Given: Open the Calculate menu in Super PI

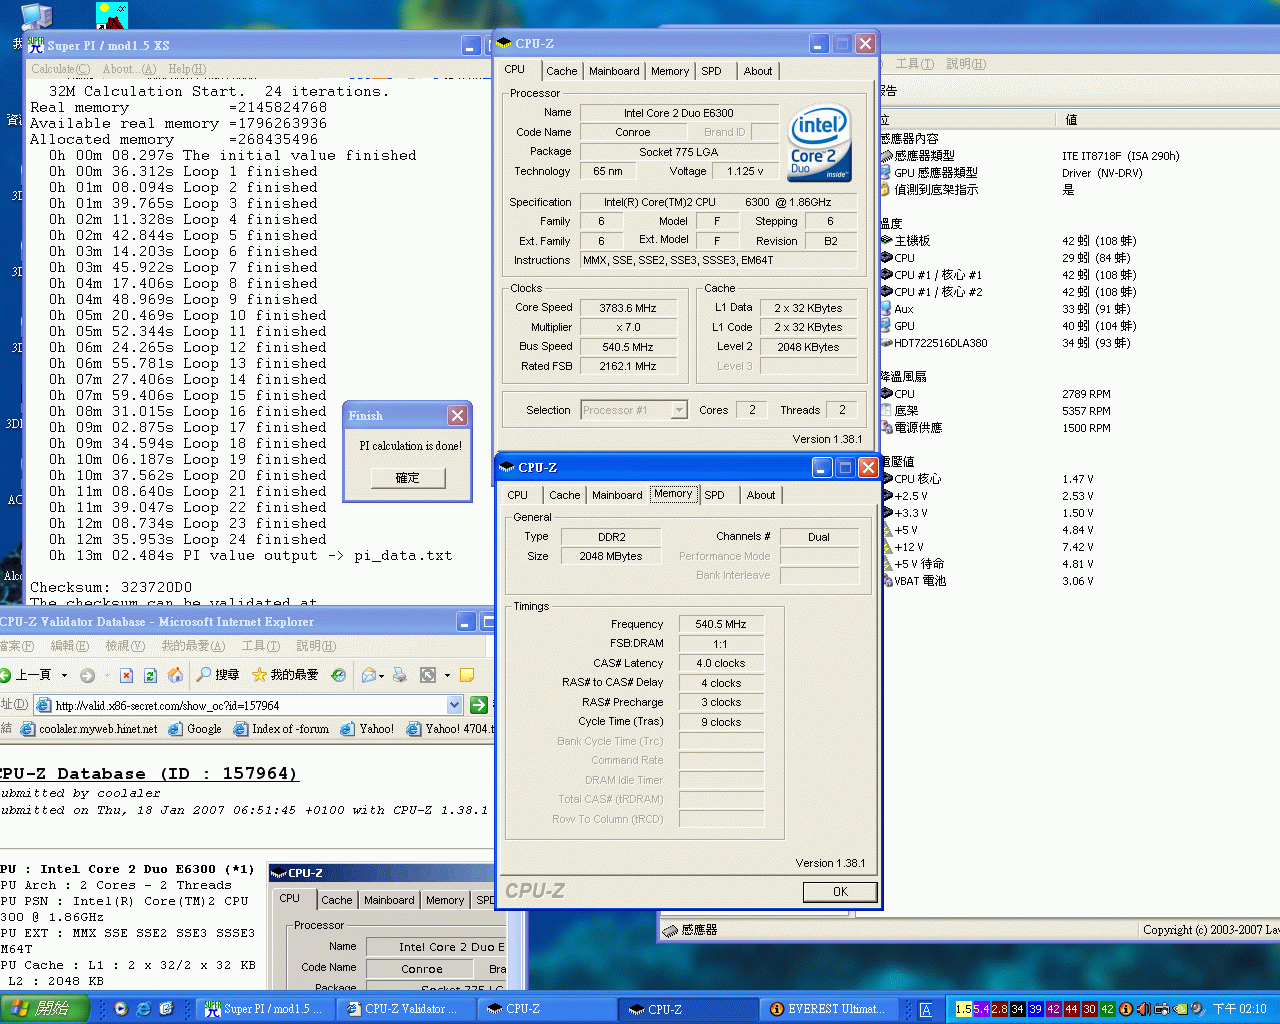Looking at the screenshot, I should pos(60,69).
